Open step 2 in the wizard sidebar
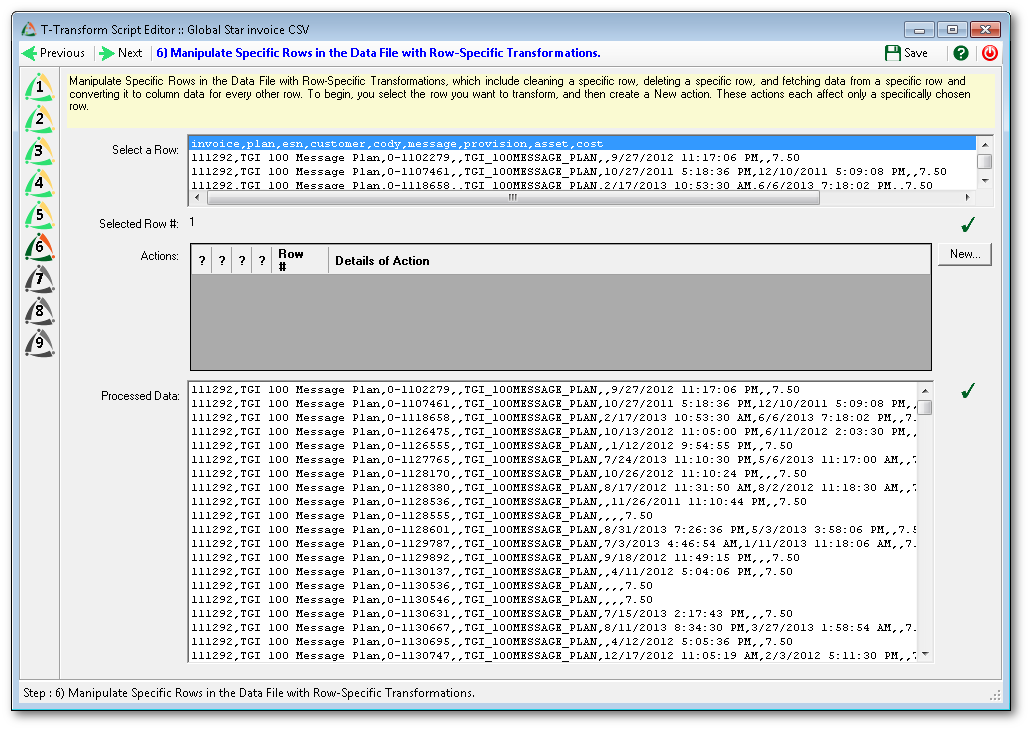 (x=39, y=120)
